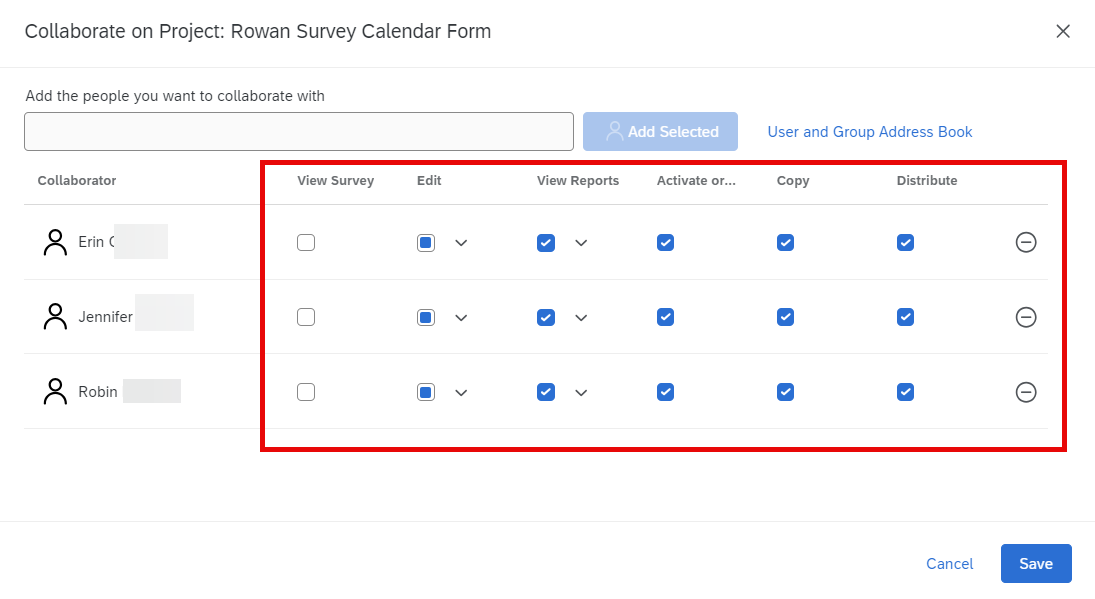Check View Survey for Jennifer

point(306,317)
